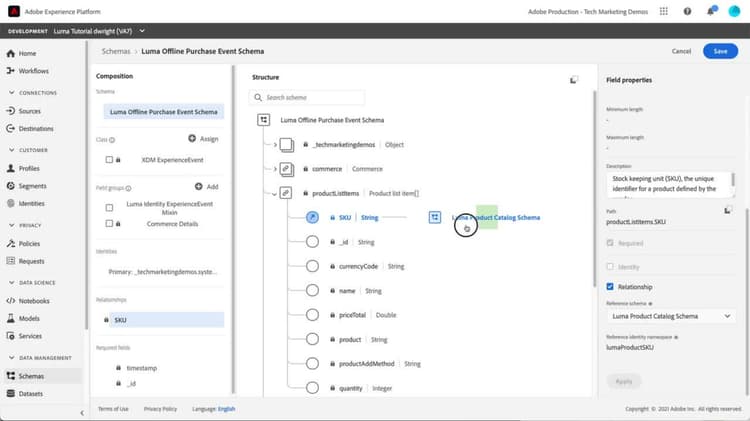Click the structure panel copy icon
The width and height of the screenshot is (750, 421).
point(574,80)
